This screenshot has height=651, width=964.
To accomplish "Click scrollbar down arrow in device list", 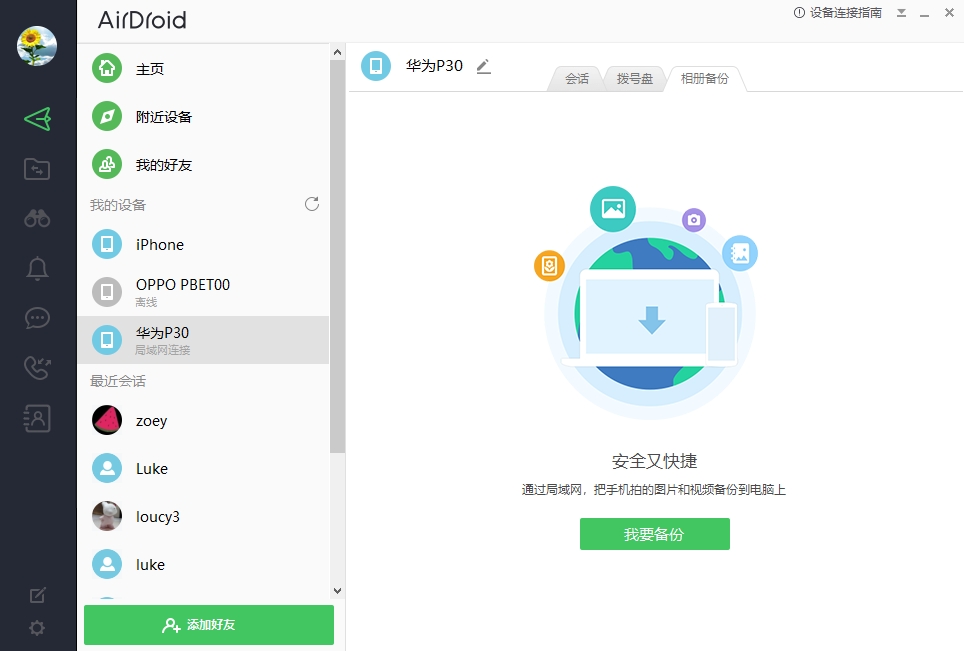I will pos(338,591).
